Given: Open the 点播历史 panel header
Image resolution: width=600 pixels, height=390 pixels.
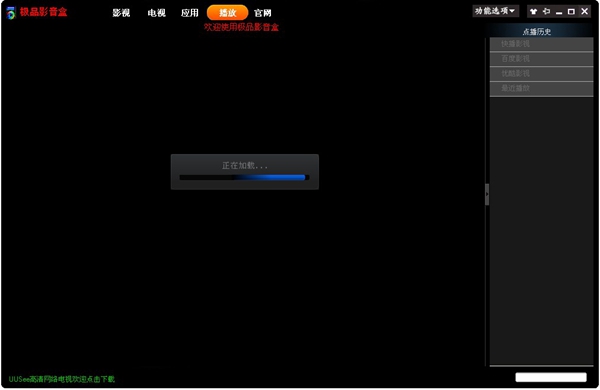Looking at the screenshot, I should pyautogui.click(x=537, y=32).
